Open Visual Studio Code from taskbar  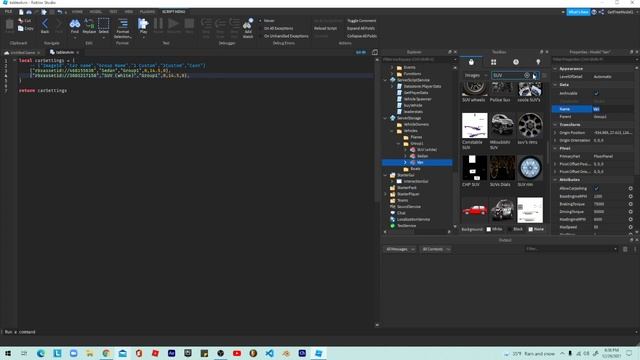269,353
